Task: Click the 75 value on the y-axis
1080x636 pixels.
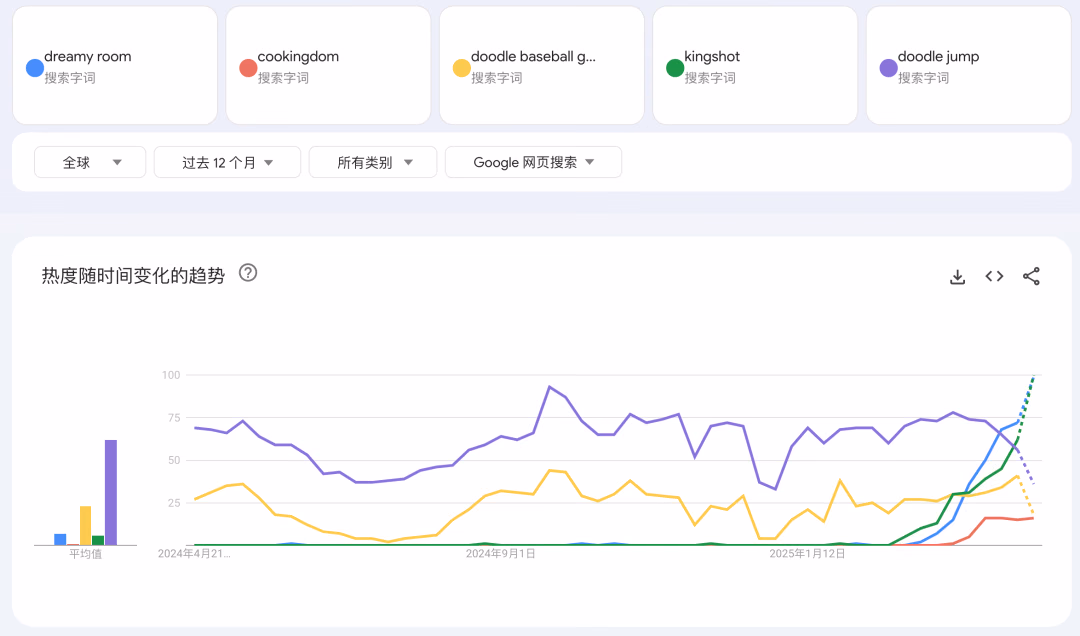Action: pyautogui.click(x=174, y=418)
